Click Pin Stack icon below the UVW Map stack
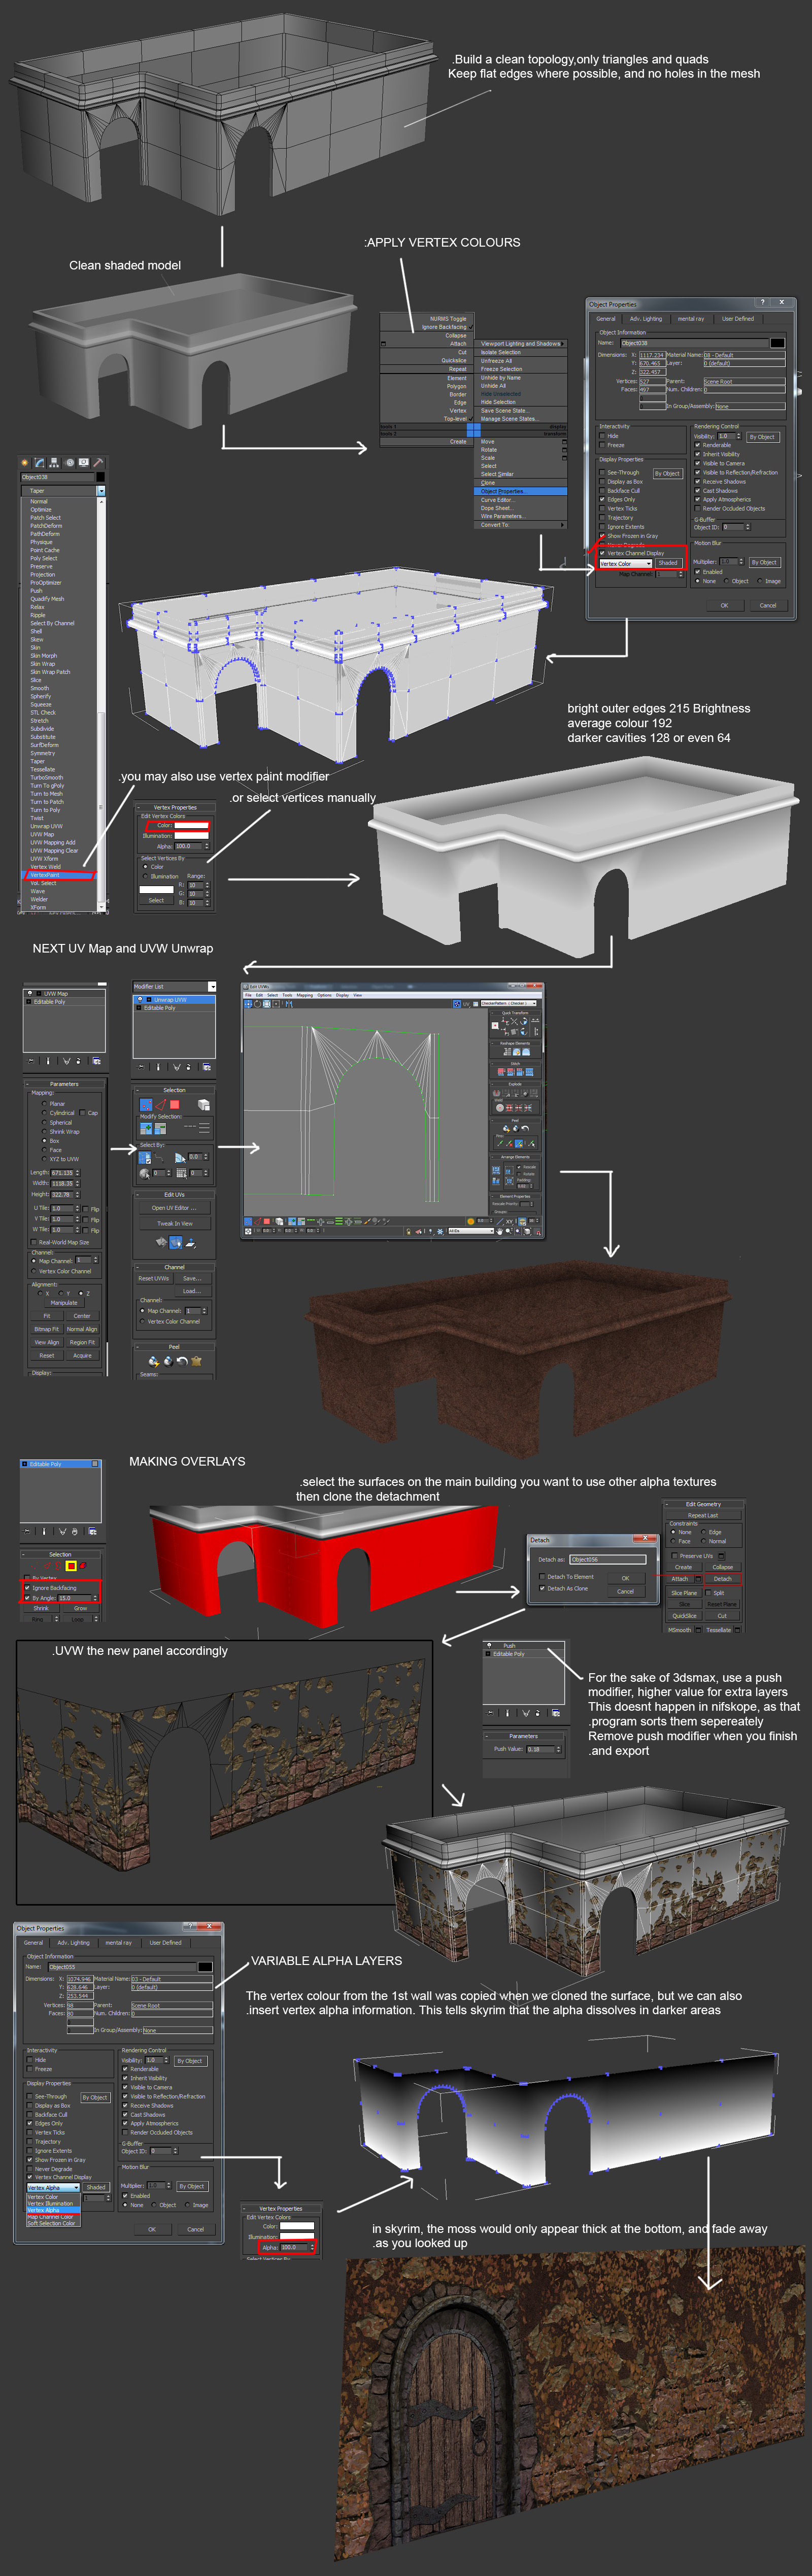812x2576 pixels. (x=31, y=1060)
